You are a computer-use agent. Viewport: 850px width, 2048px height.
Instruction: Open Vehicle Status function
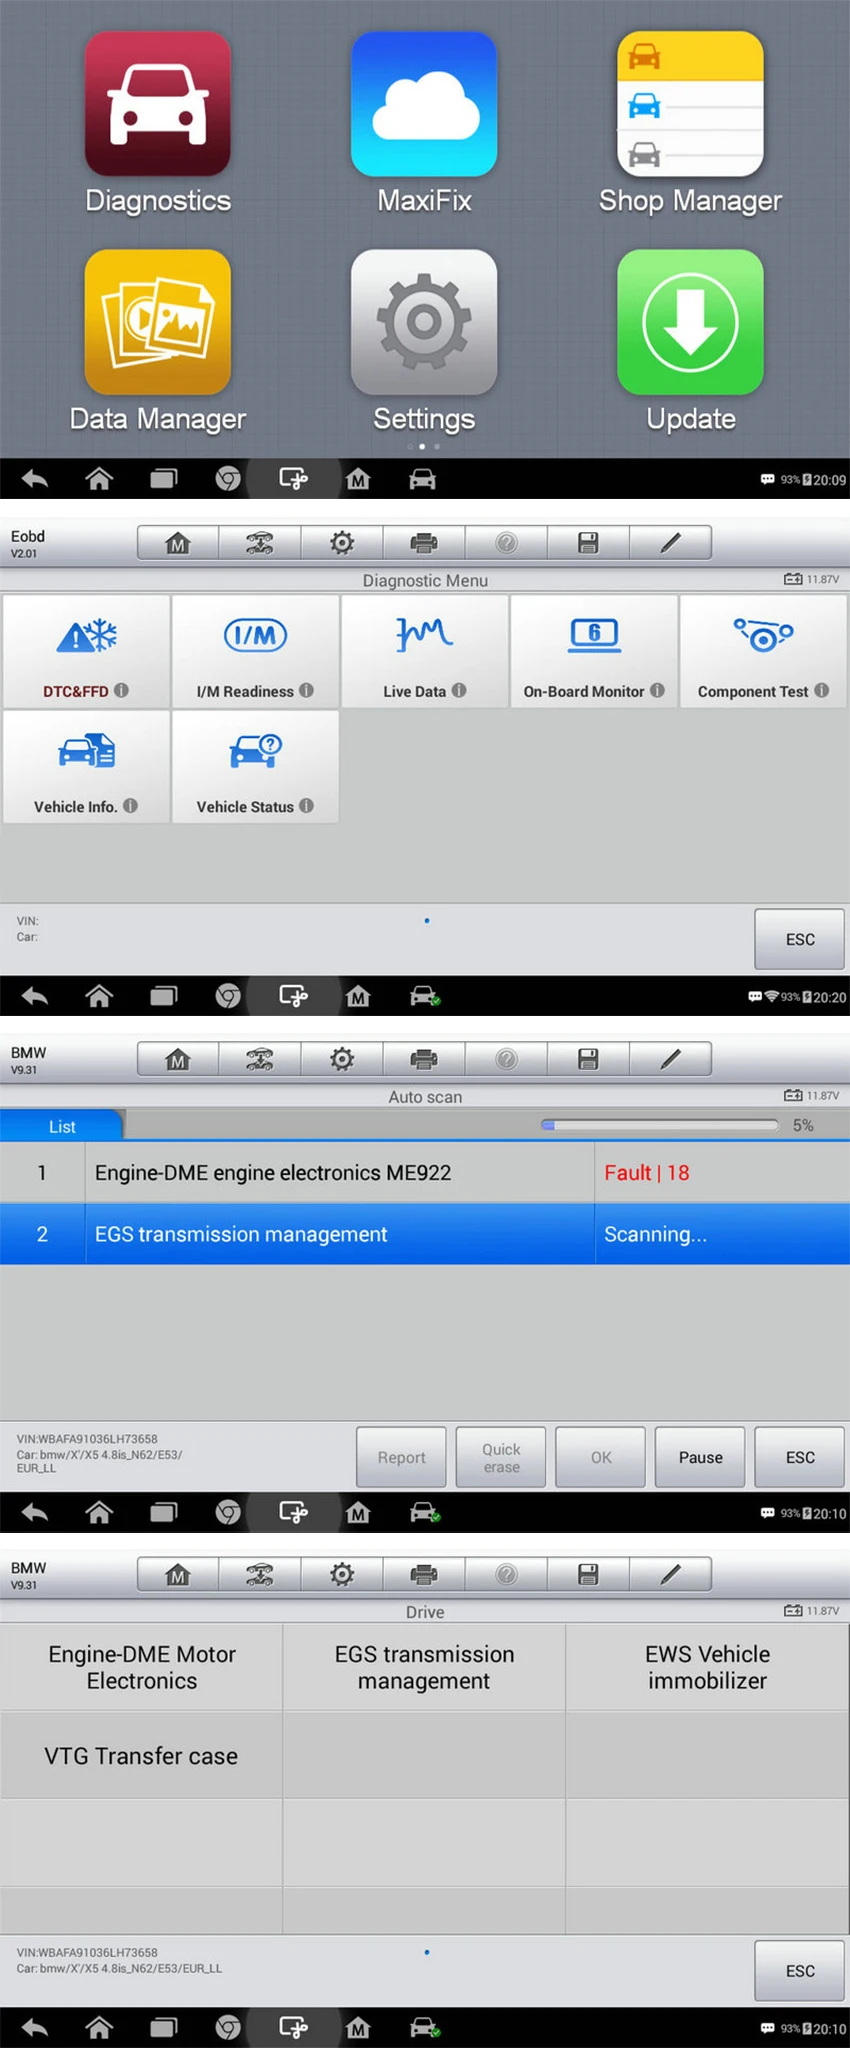(255, 767)
